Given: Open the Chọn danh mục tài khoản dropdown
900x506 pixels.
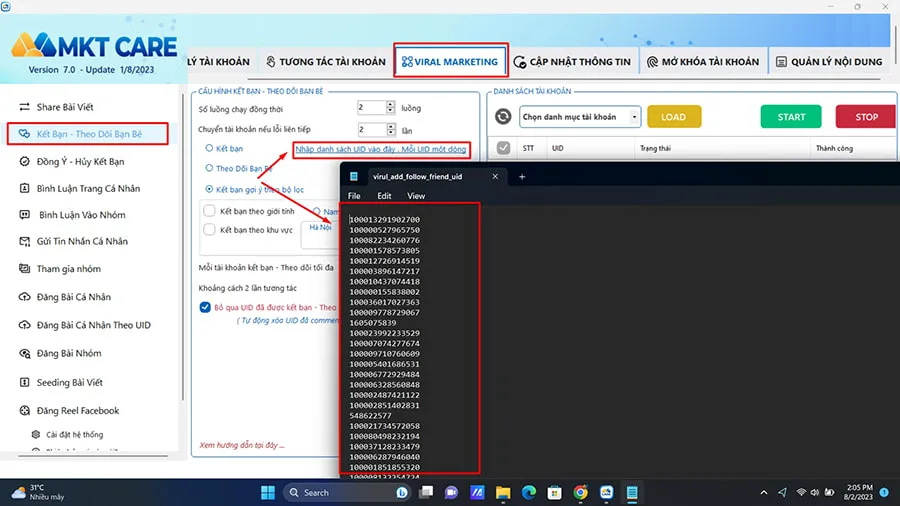Looking at the screenshot, I should coord(580,117).
